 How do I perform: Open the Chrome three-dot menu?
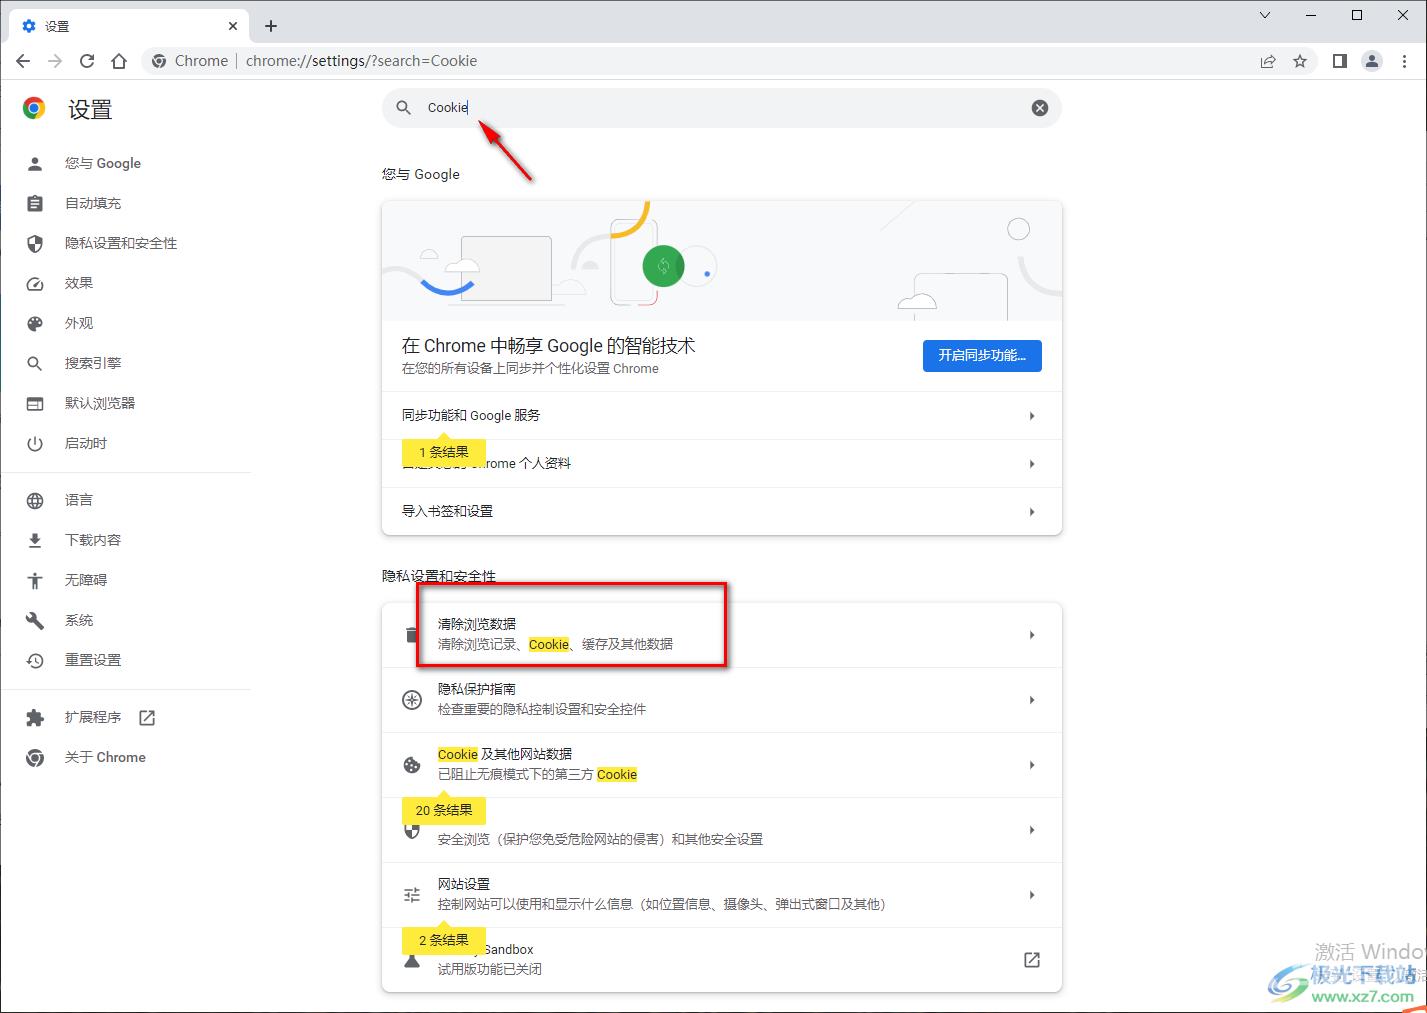pyautogui.click(x=1404, y=61)
